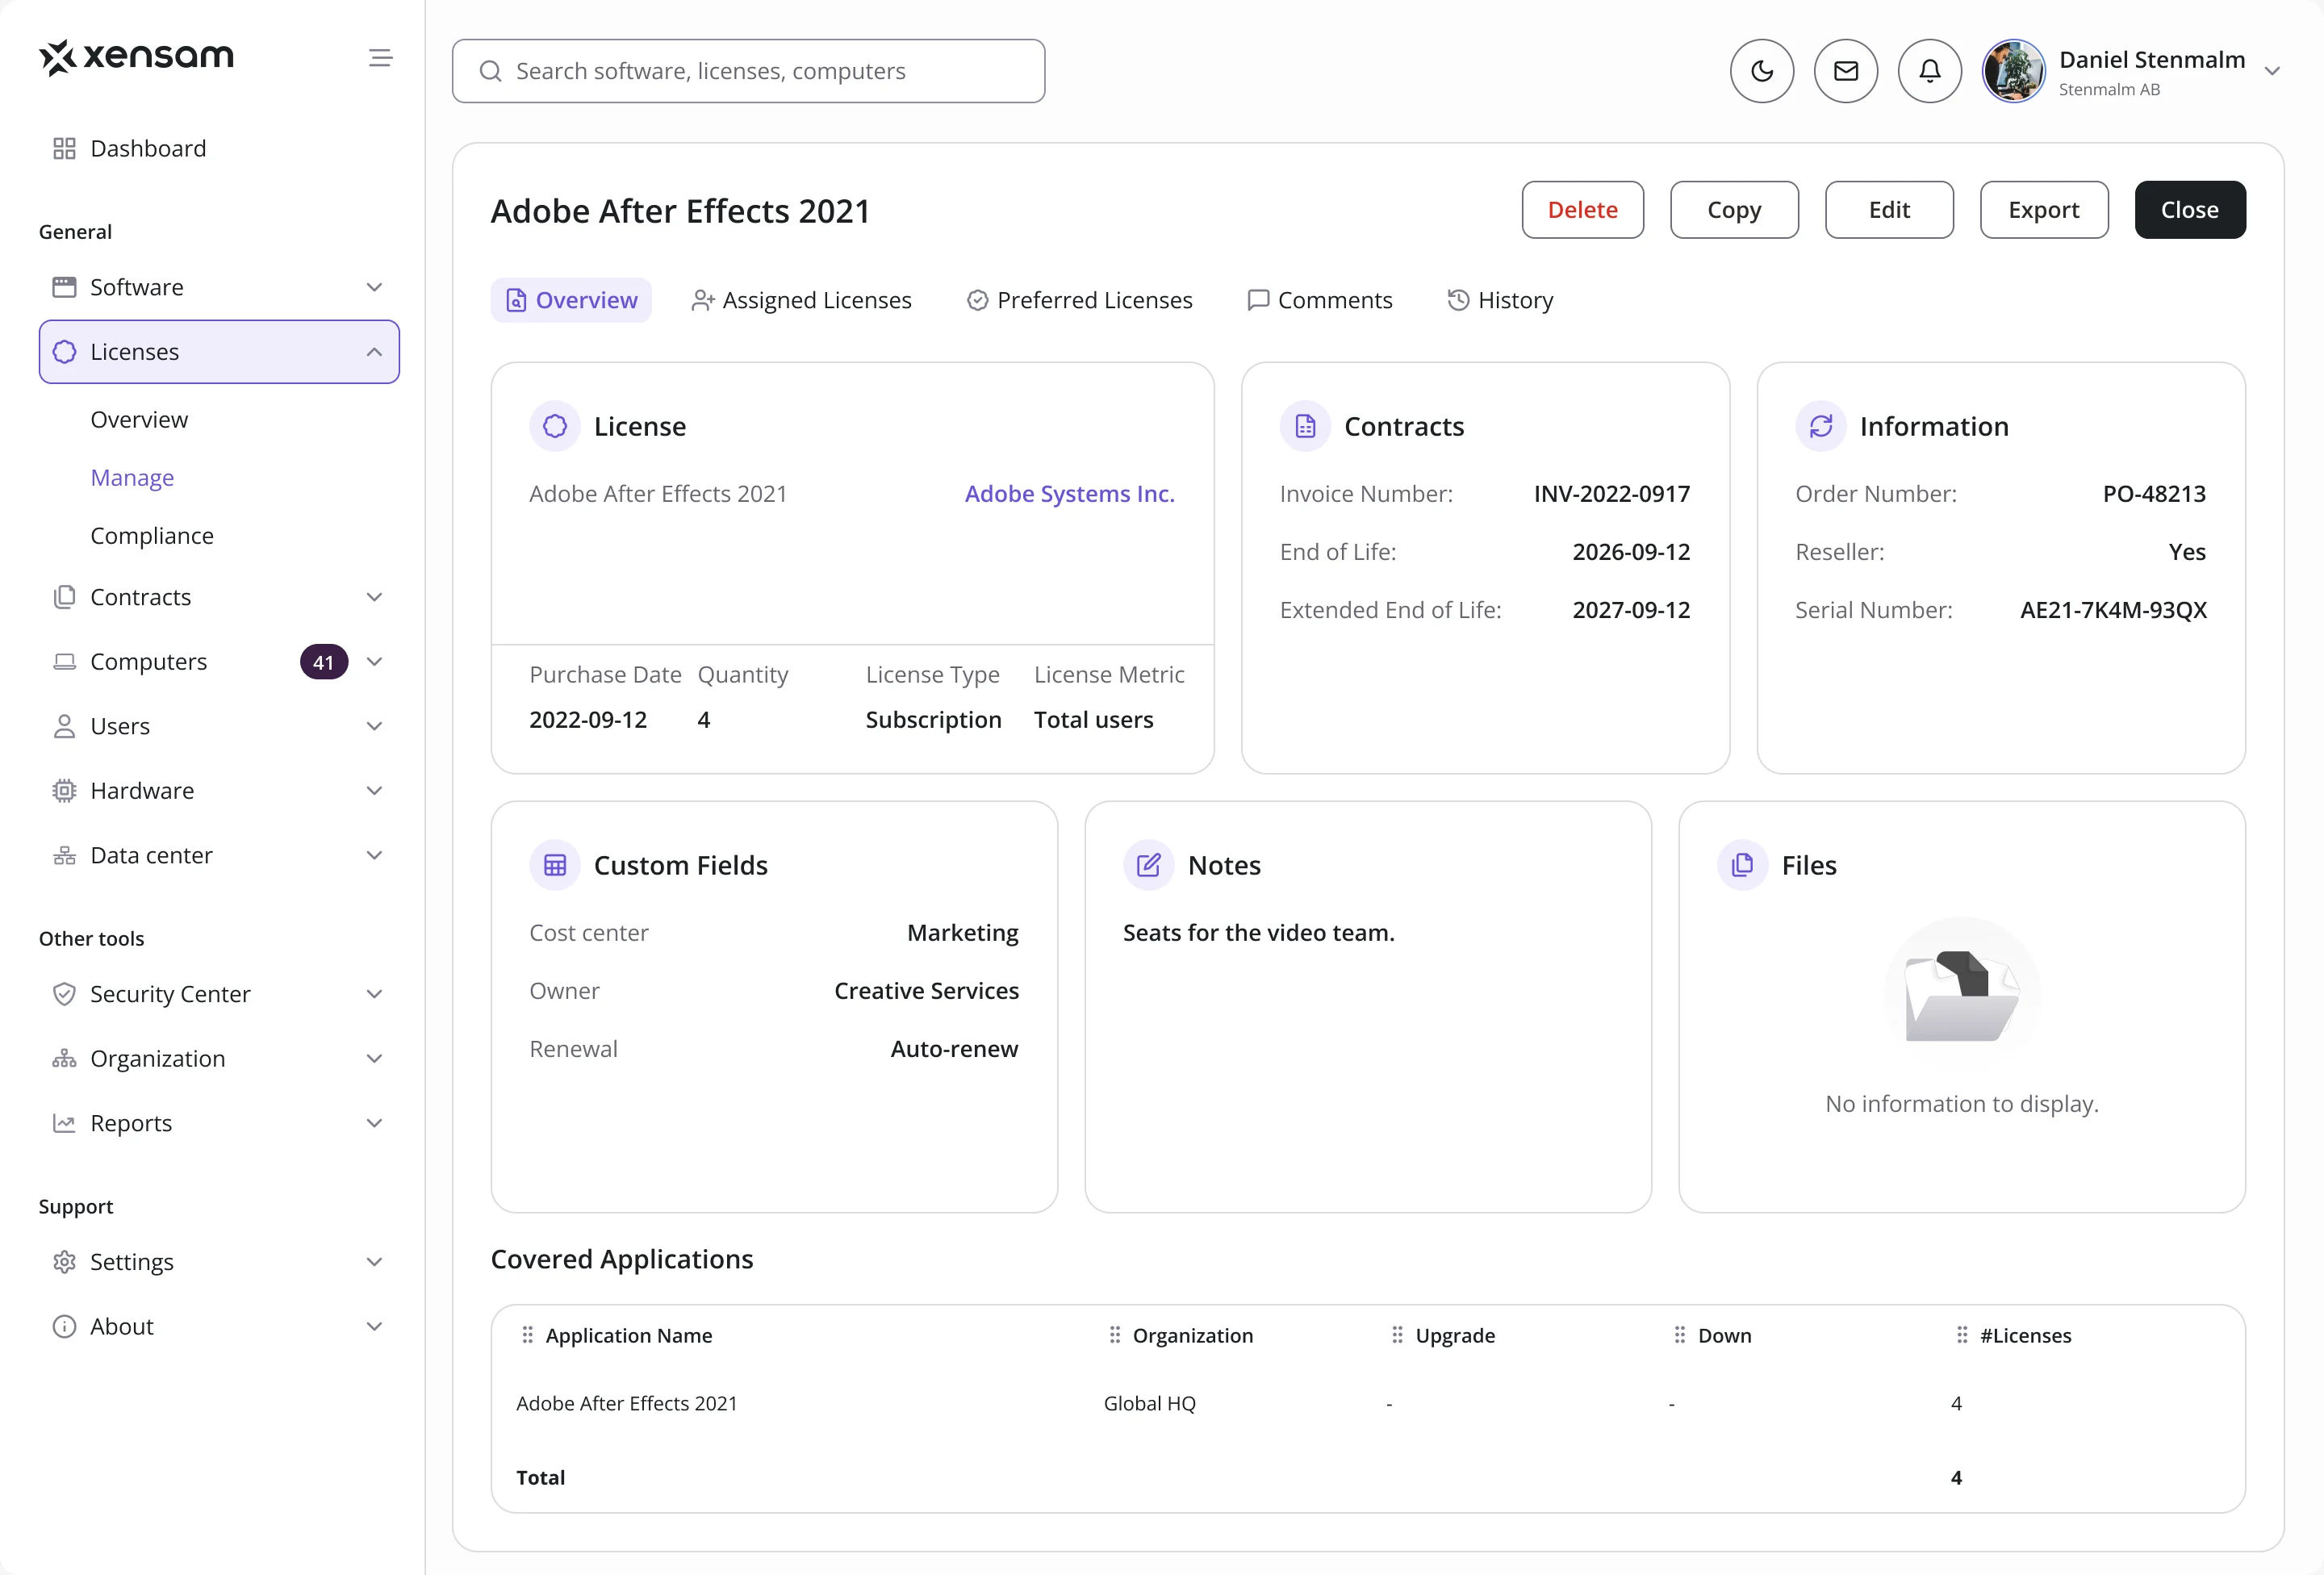Select the Adobe After Effects 2021 table row
The width and height of the screenshot is (2324, 1575).
point(1368,1403)
